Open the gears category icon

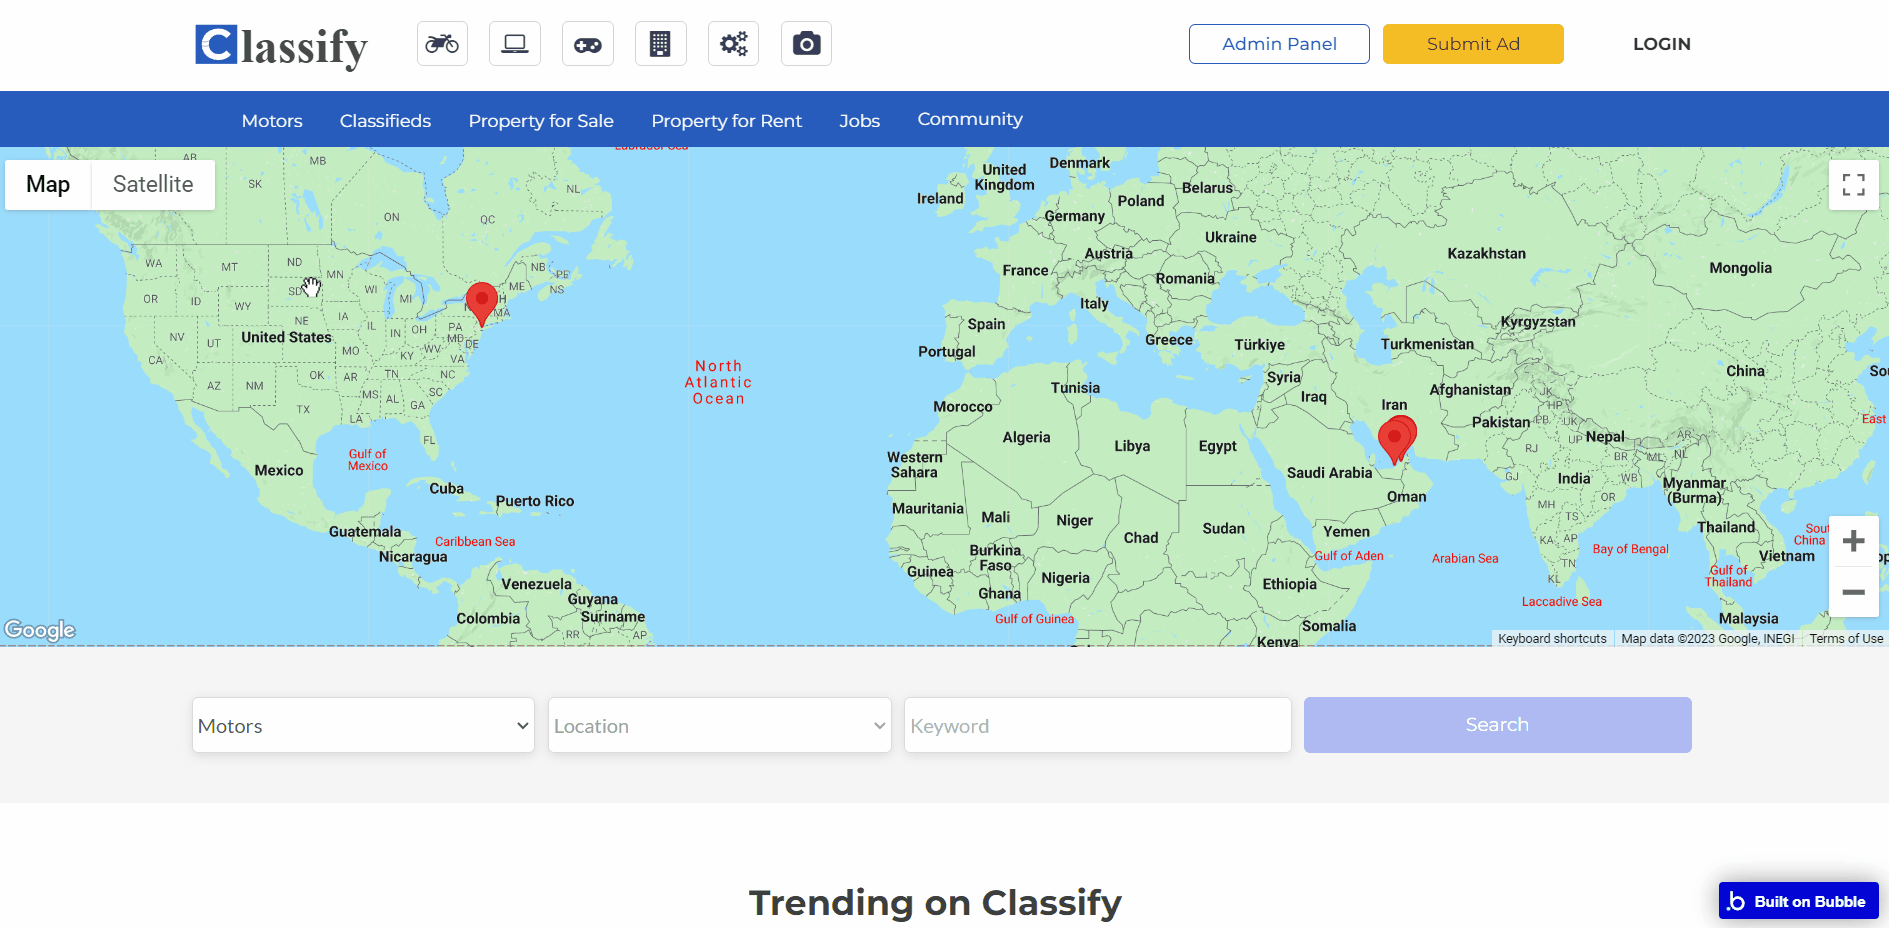[734, 44]
